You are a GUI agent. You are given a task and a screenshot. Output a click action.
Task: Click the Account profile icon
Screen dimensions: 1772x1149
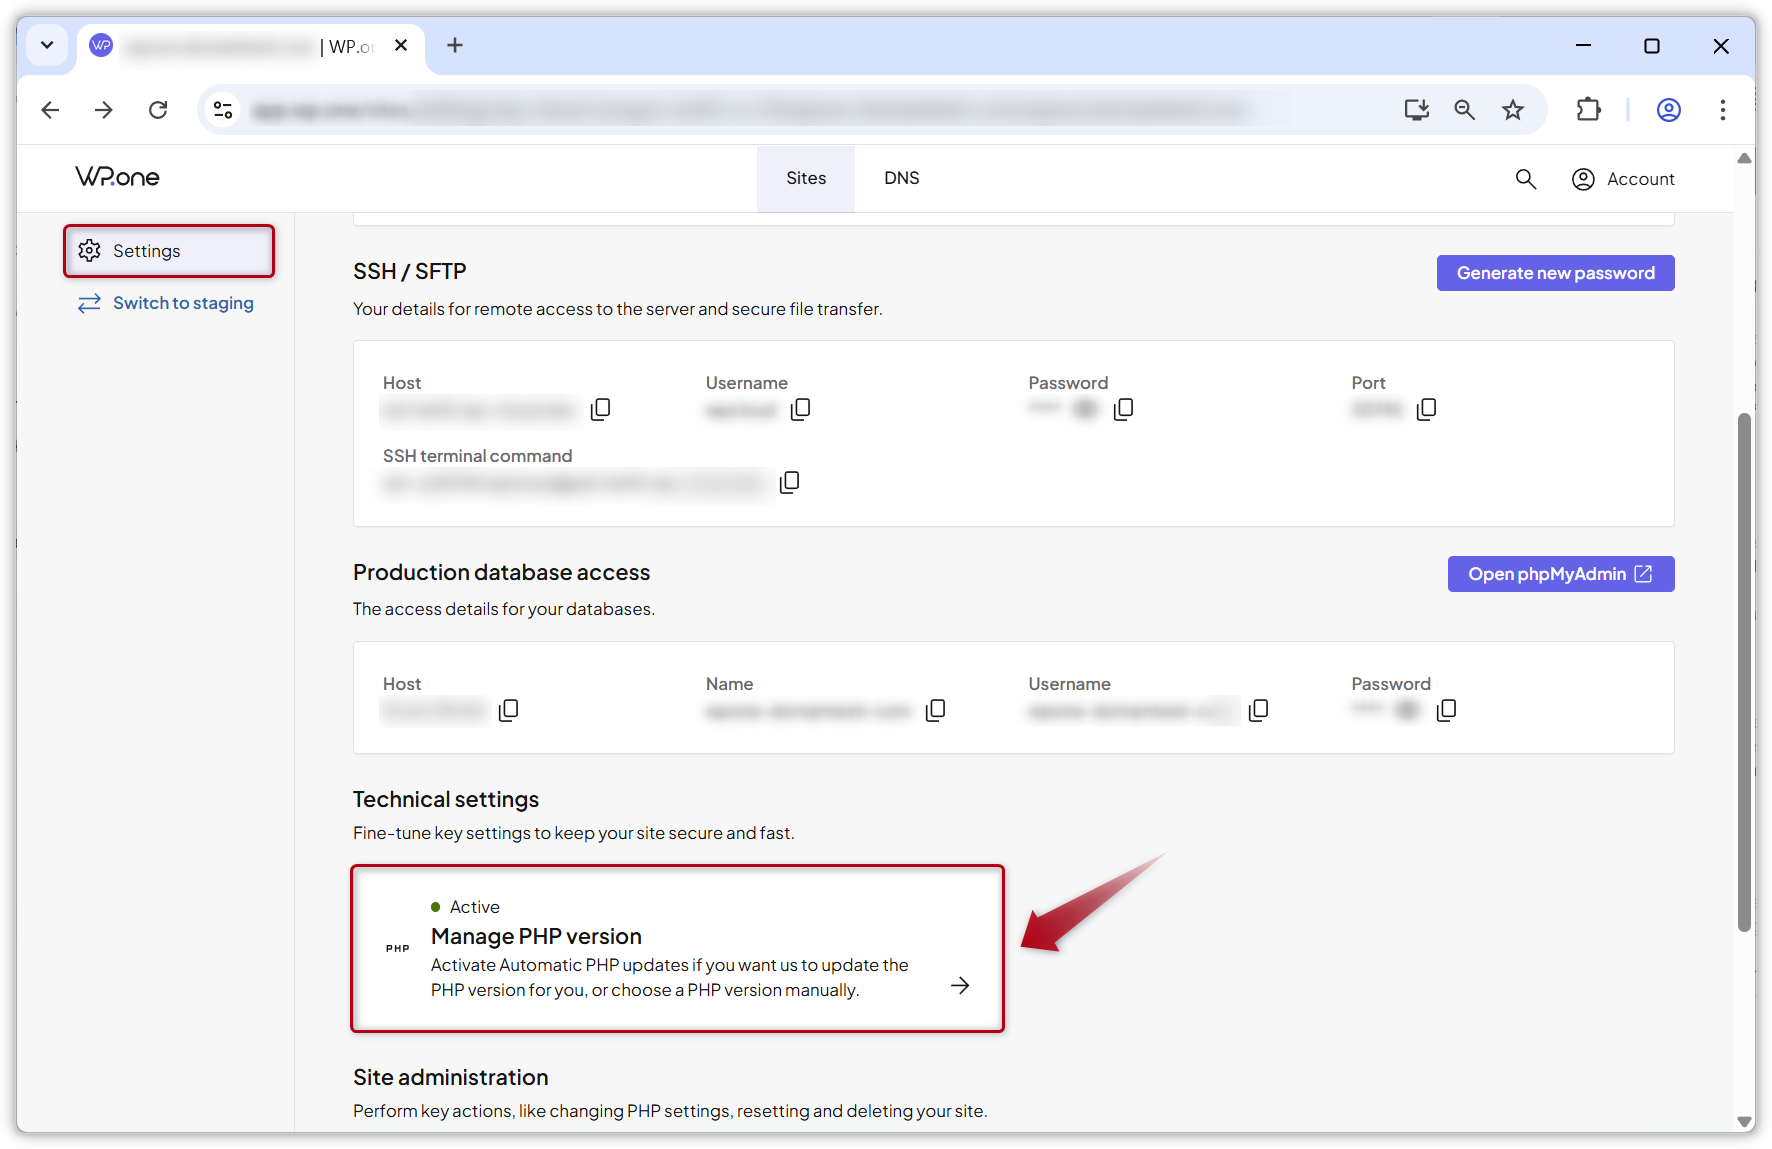pos(1583,179)
